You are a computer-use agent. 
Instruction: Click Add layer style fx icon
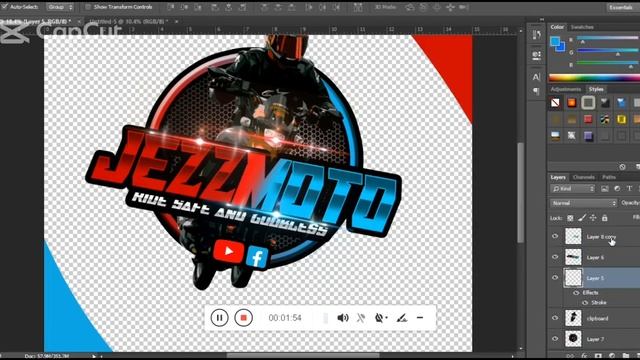[x=584, y=356]
